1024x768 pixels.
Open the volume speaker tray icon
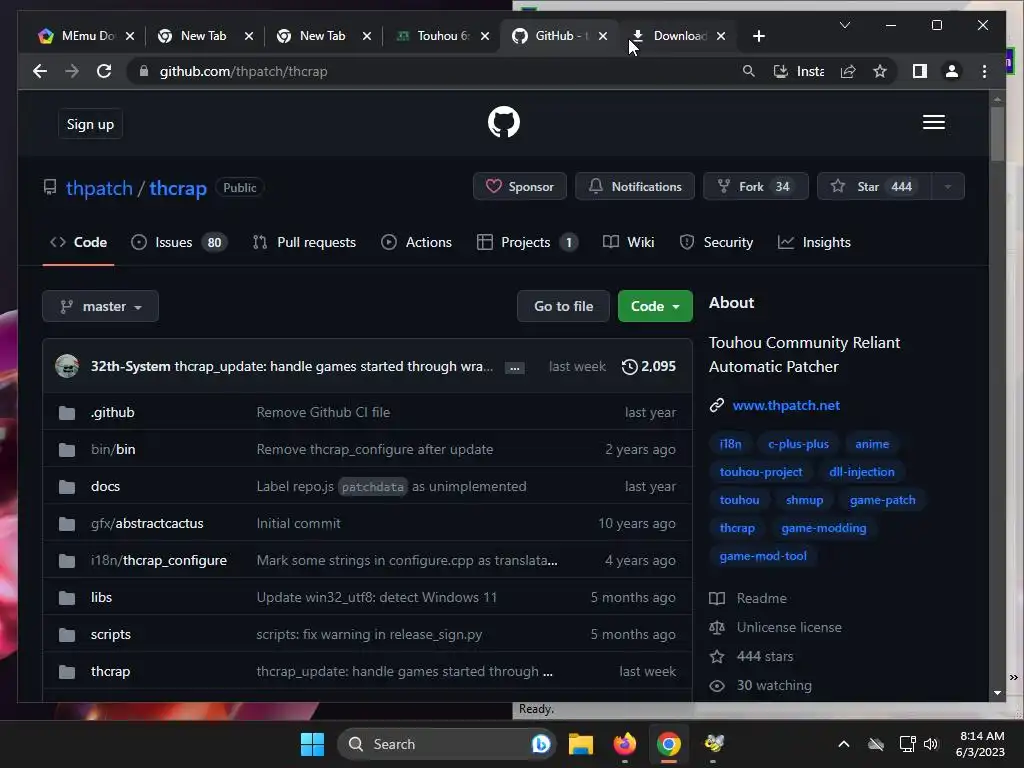[x=931, y=744]
